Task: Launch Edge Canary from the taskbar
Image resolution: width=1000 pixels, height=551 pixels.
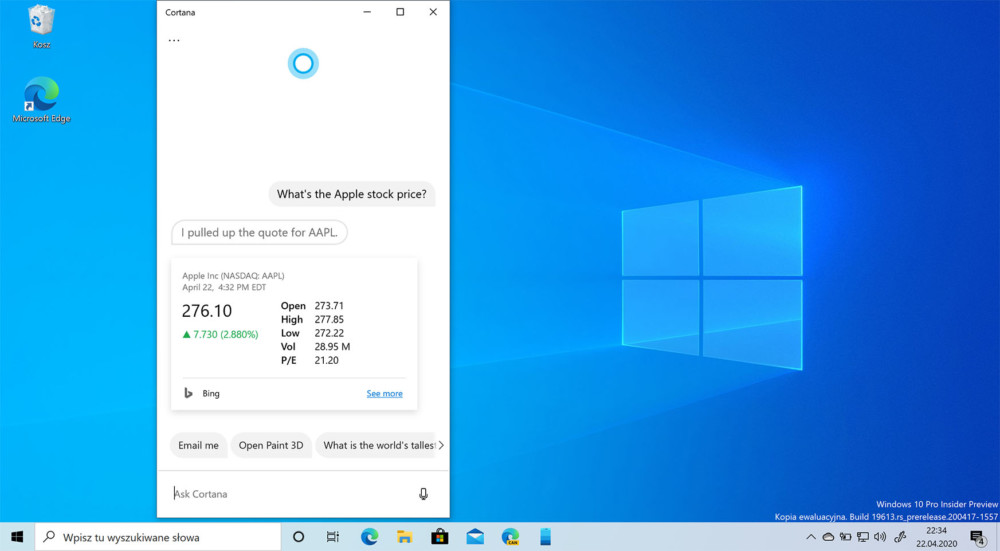Action: coord(510,537)
